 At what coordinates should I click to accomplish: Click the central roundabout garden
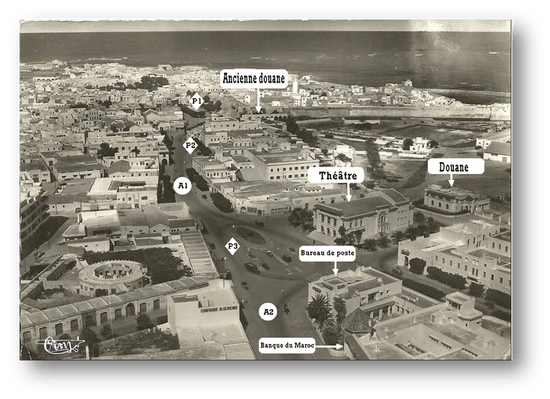250,236
